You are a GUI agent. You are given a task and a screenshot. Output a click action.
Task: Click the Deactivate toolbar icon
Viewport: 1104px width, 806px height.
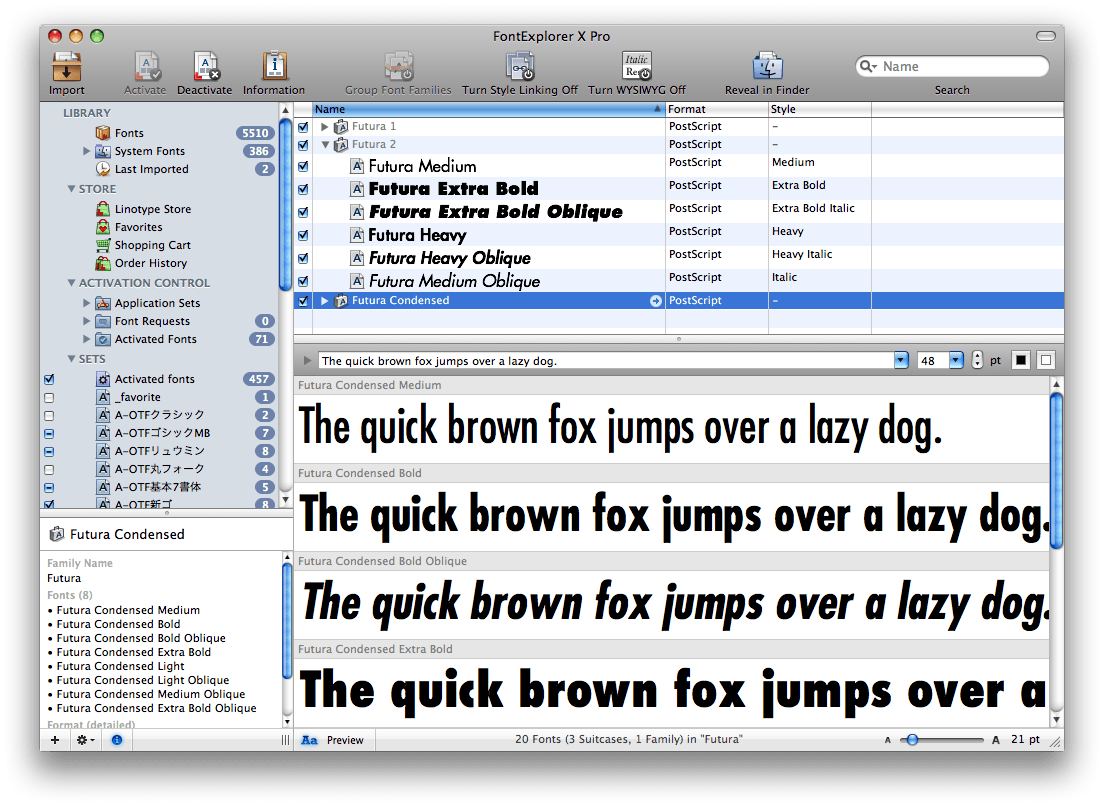205,67
